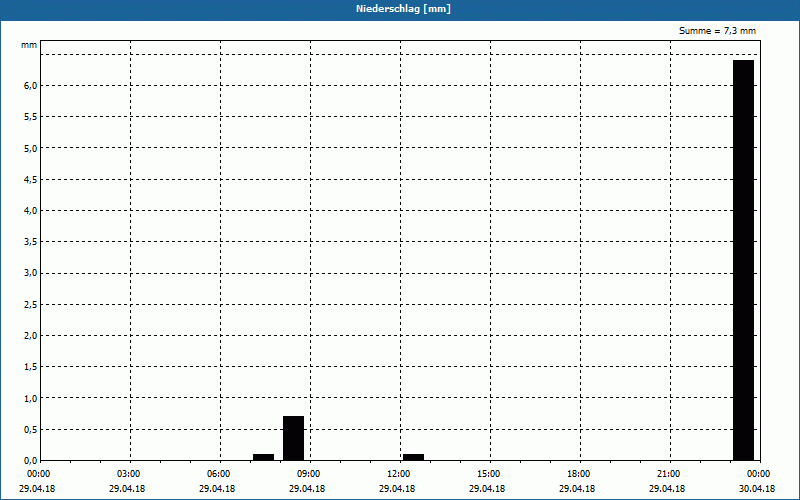Click the 1,5 y-axis label
Screen dimensions: 800x500
(x=31, y=367)
